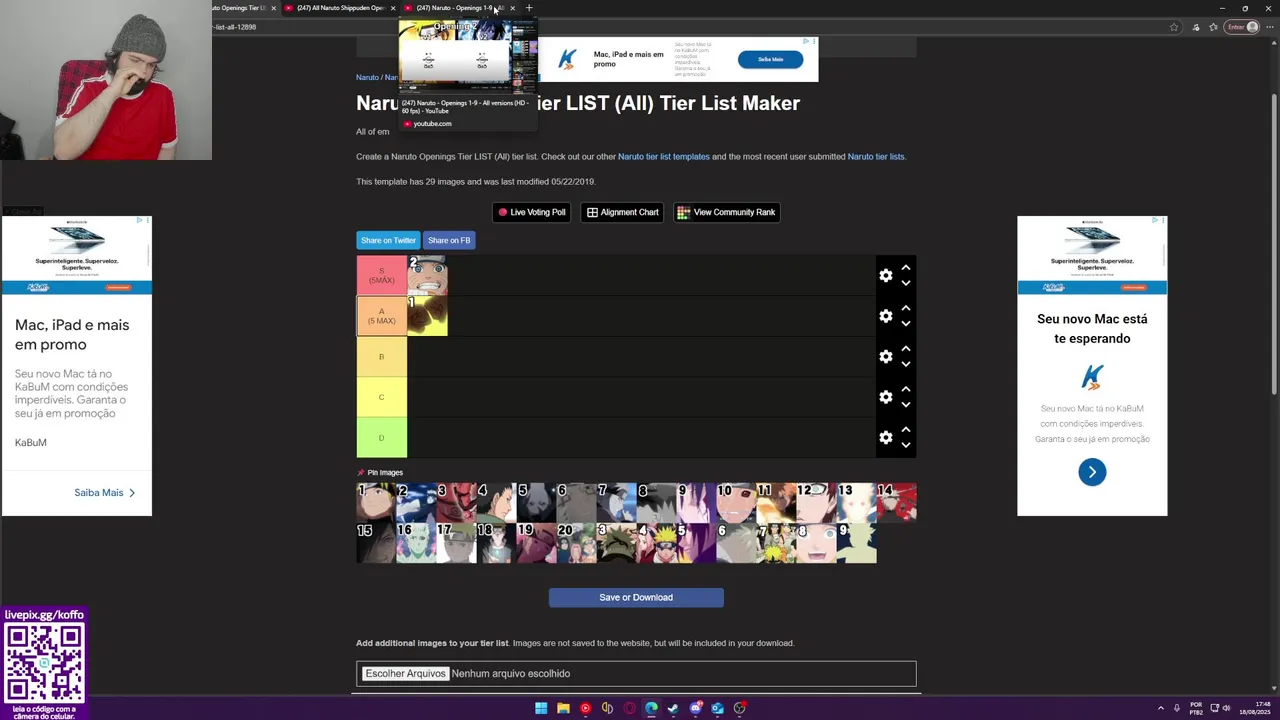Screen dimensions: 1280x720
Task: Open a new browser tab
Action: pyautogui.click(x=529, y=8)
